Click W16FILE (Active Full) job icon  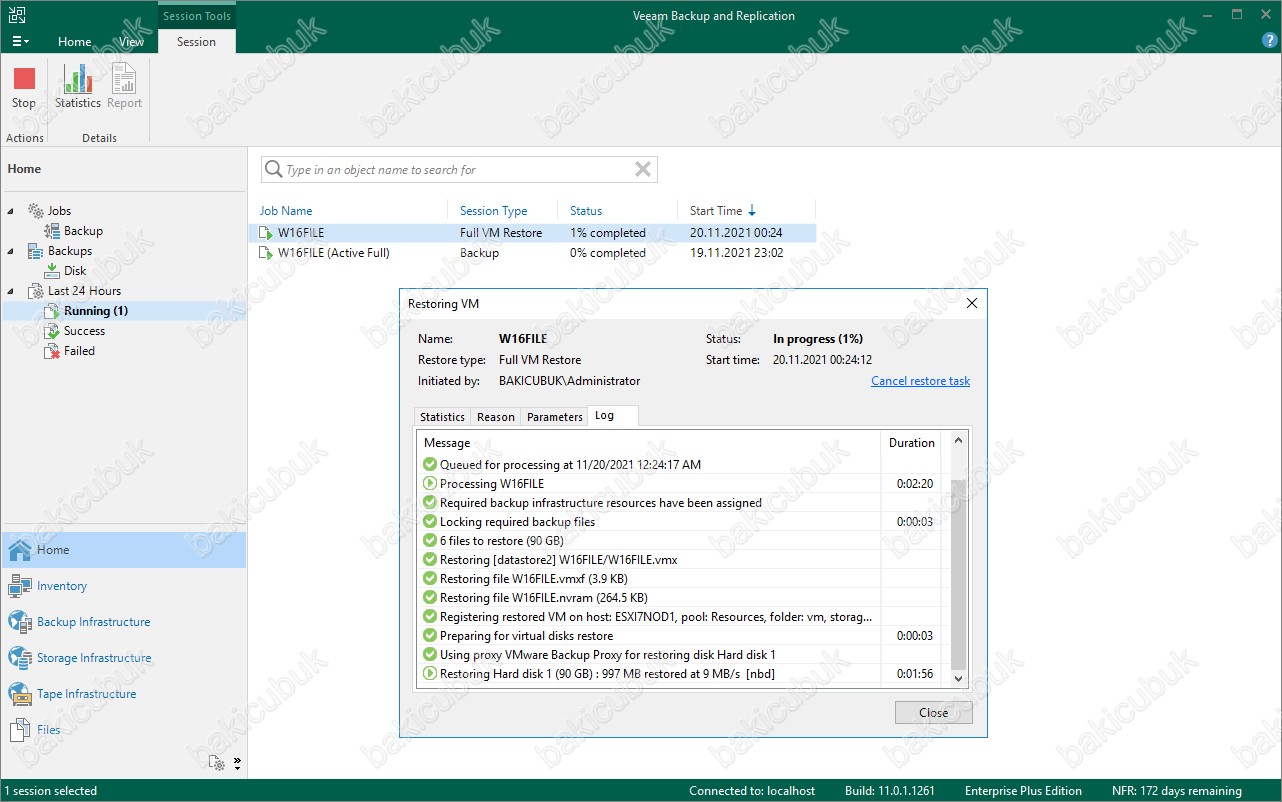266,253
